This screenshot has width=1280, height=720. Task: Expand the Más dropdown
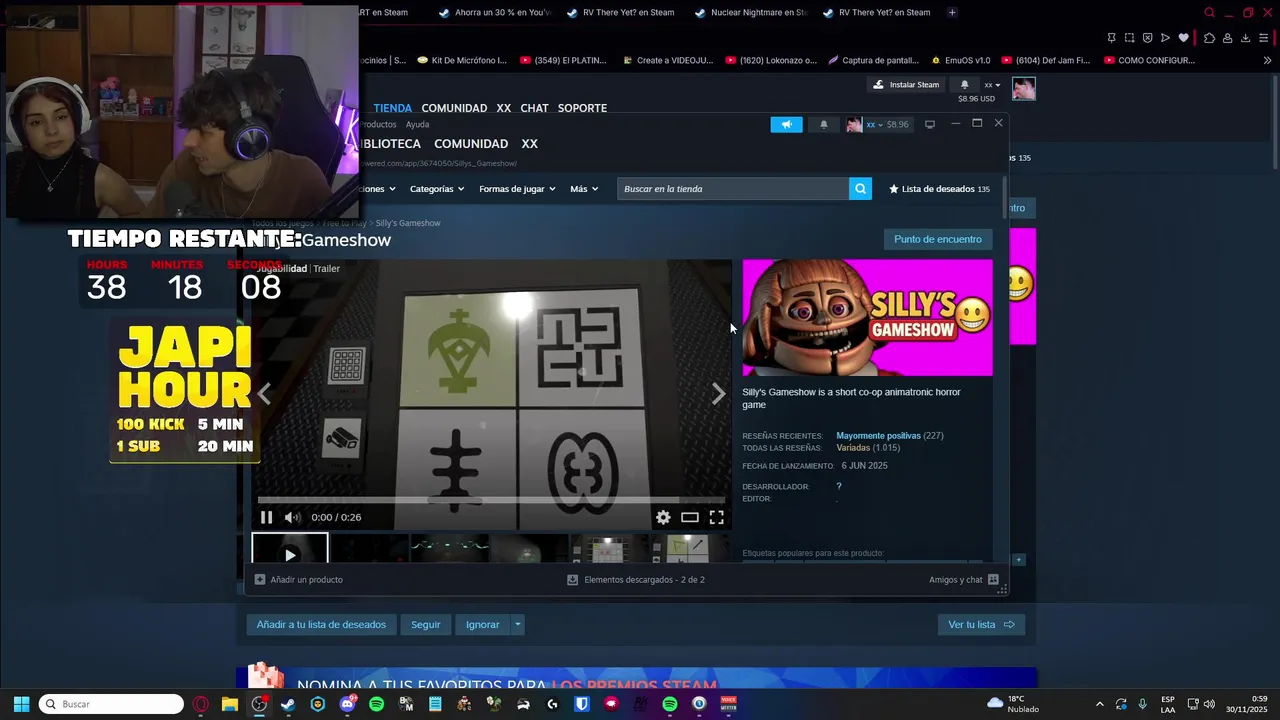(584, 189)
